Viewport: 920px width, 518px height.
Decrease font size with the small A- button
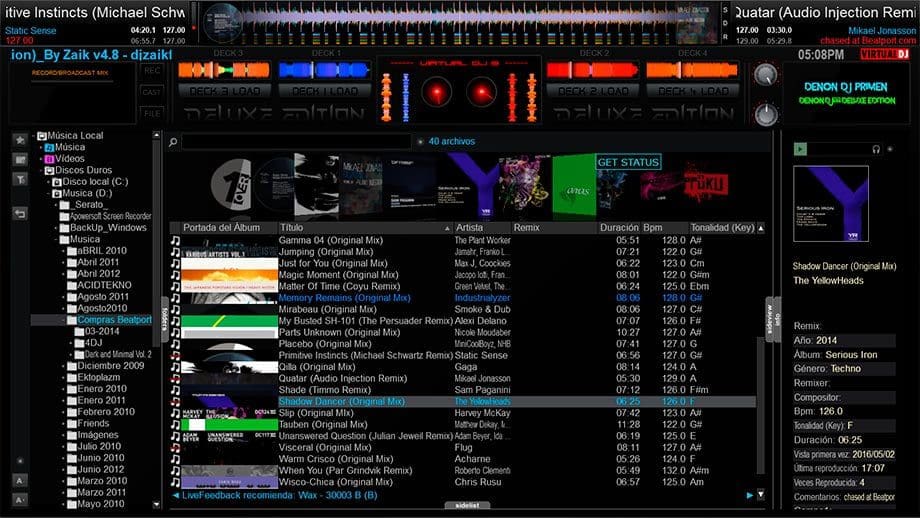[19, 500]
